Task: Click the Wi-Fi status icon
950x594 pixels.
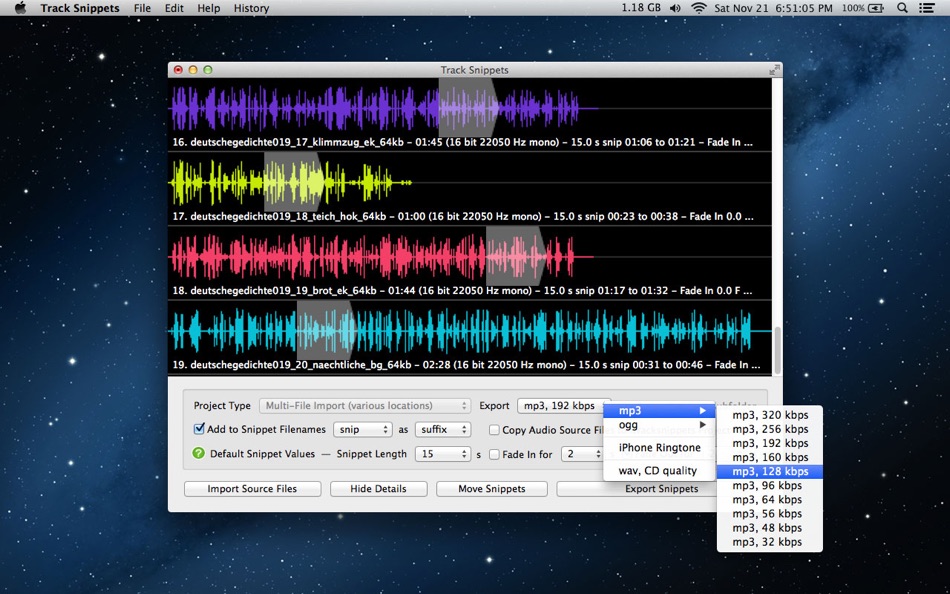Action: 701,8
